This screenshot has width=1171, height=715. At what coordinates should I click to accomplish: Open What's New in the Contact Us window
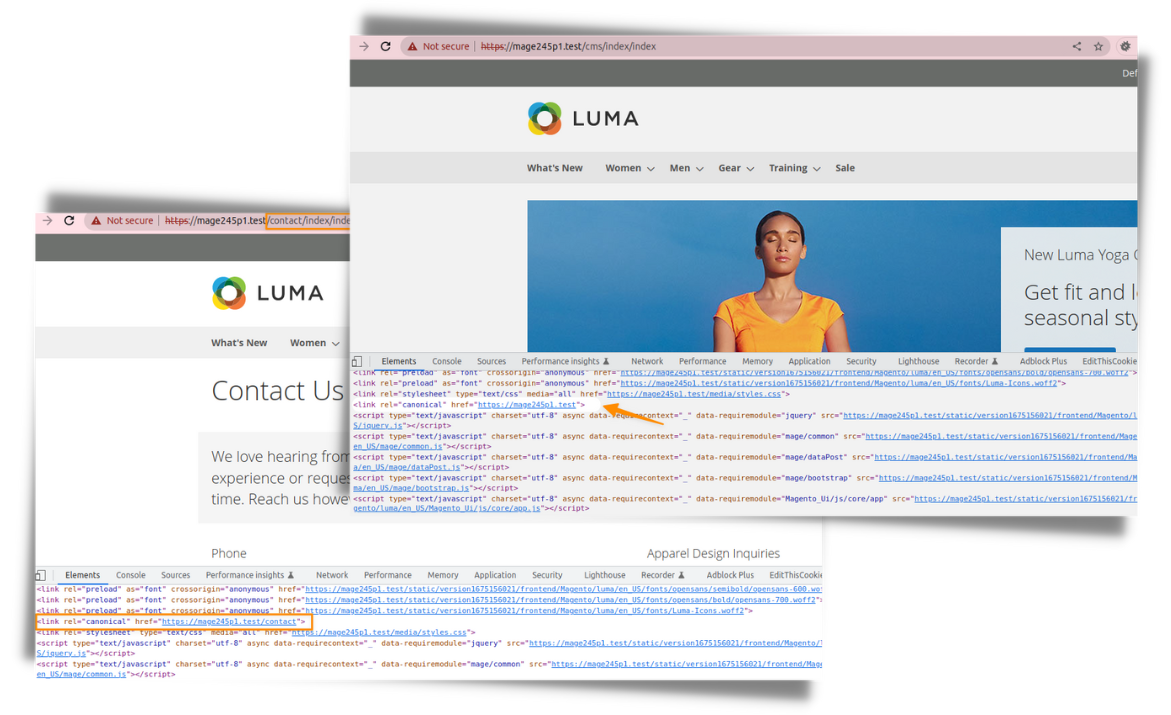tap(239, 343)
